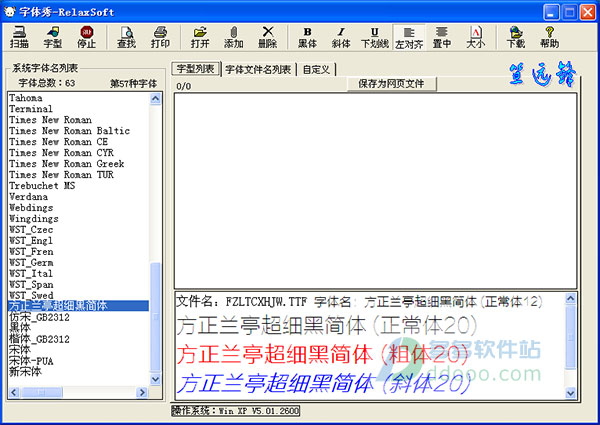Screen dimensions: 600x425
Task: Switch to the 字体文件名列表 tab
Action: tap(258, 70)
